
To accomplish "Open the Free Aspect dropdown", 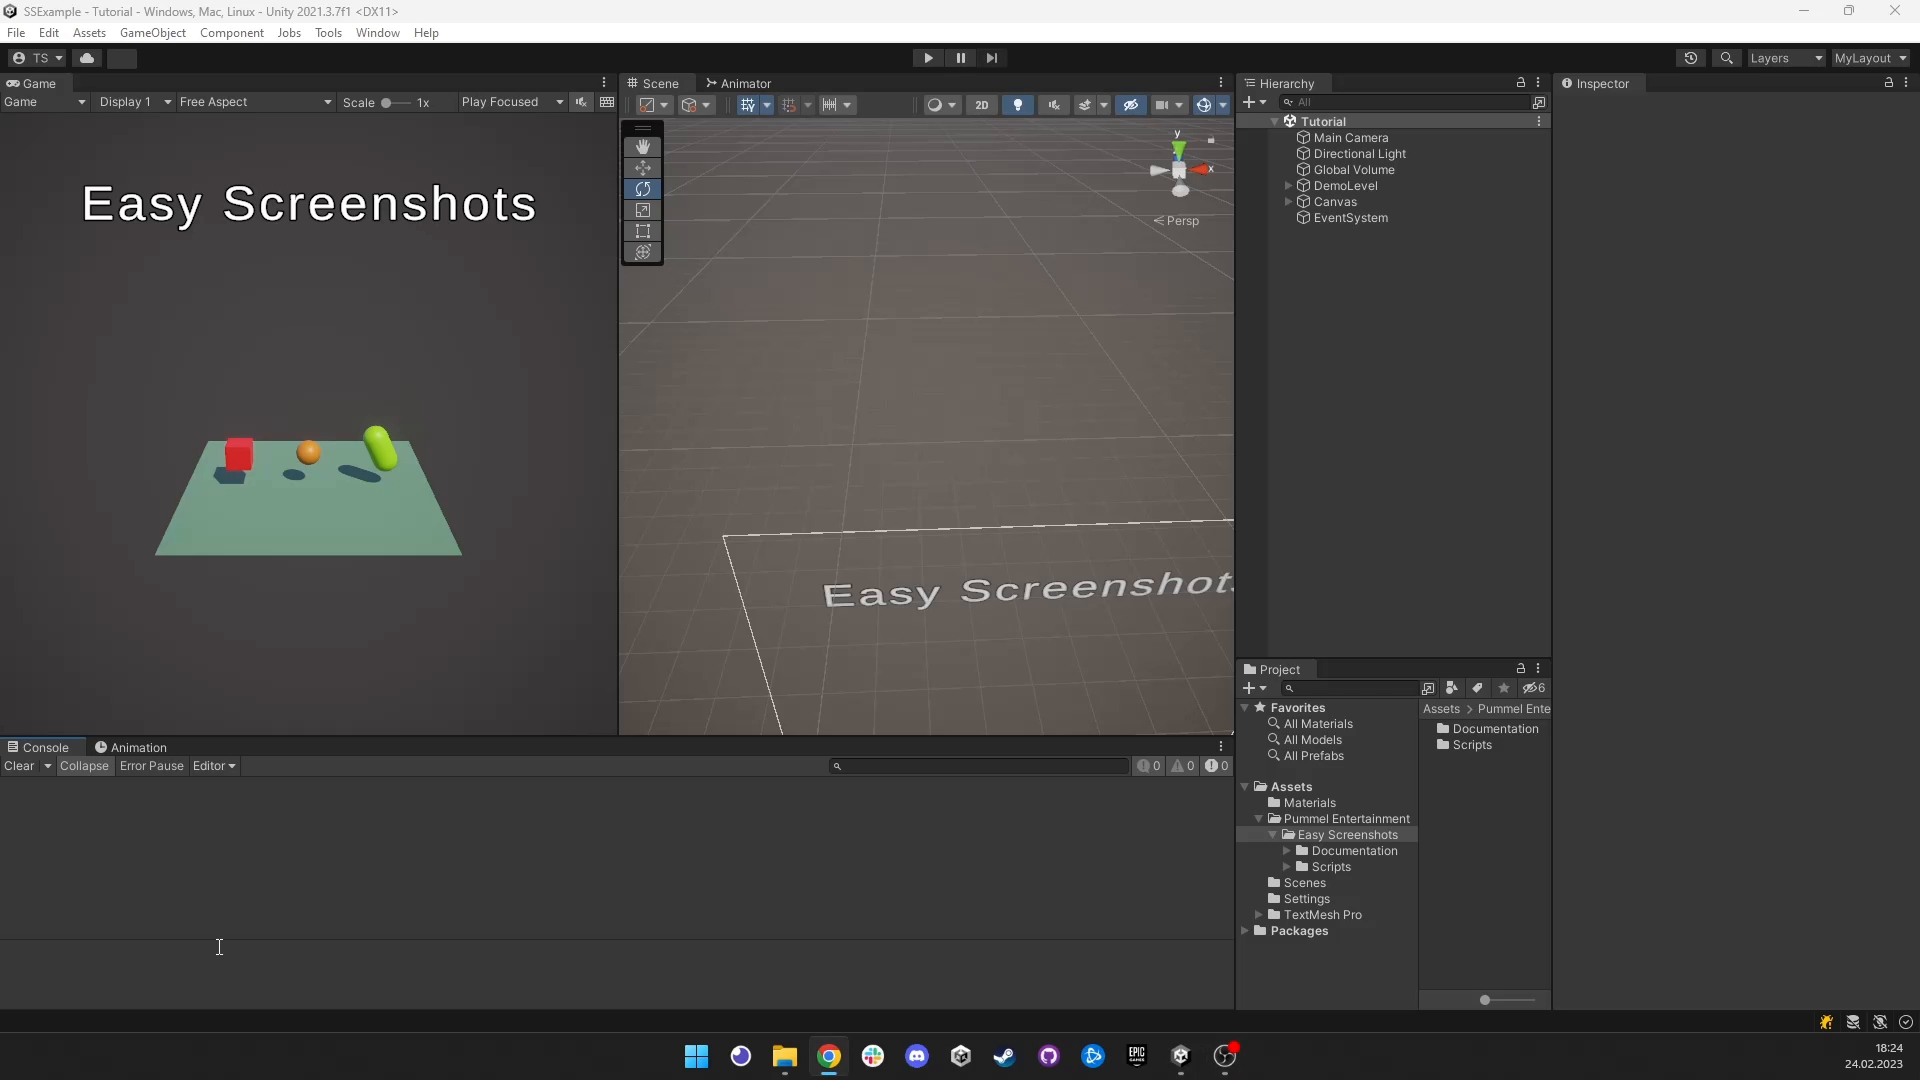I will pos(255,102).
